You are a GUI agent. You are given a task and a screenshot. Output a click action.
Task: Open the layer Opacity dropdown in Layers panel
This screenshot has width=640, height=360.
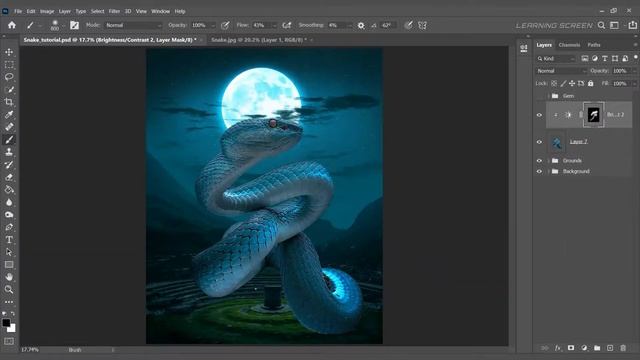click(634, 71)
